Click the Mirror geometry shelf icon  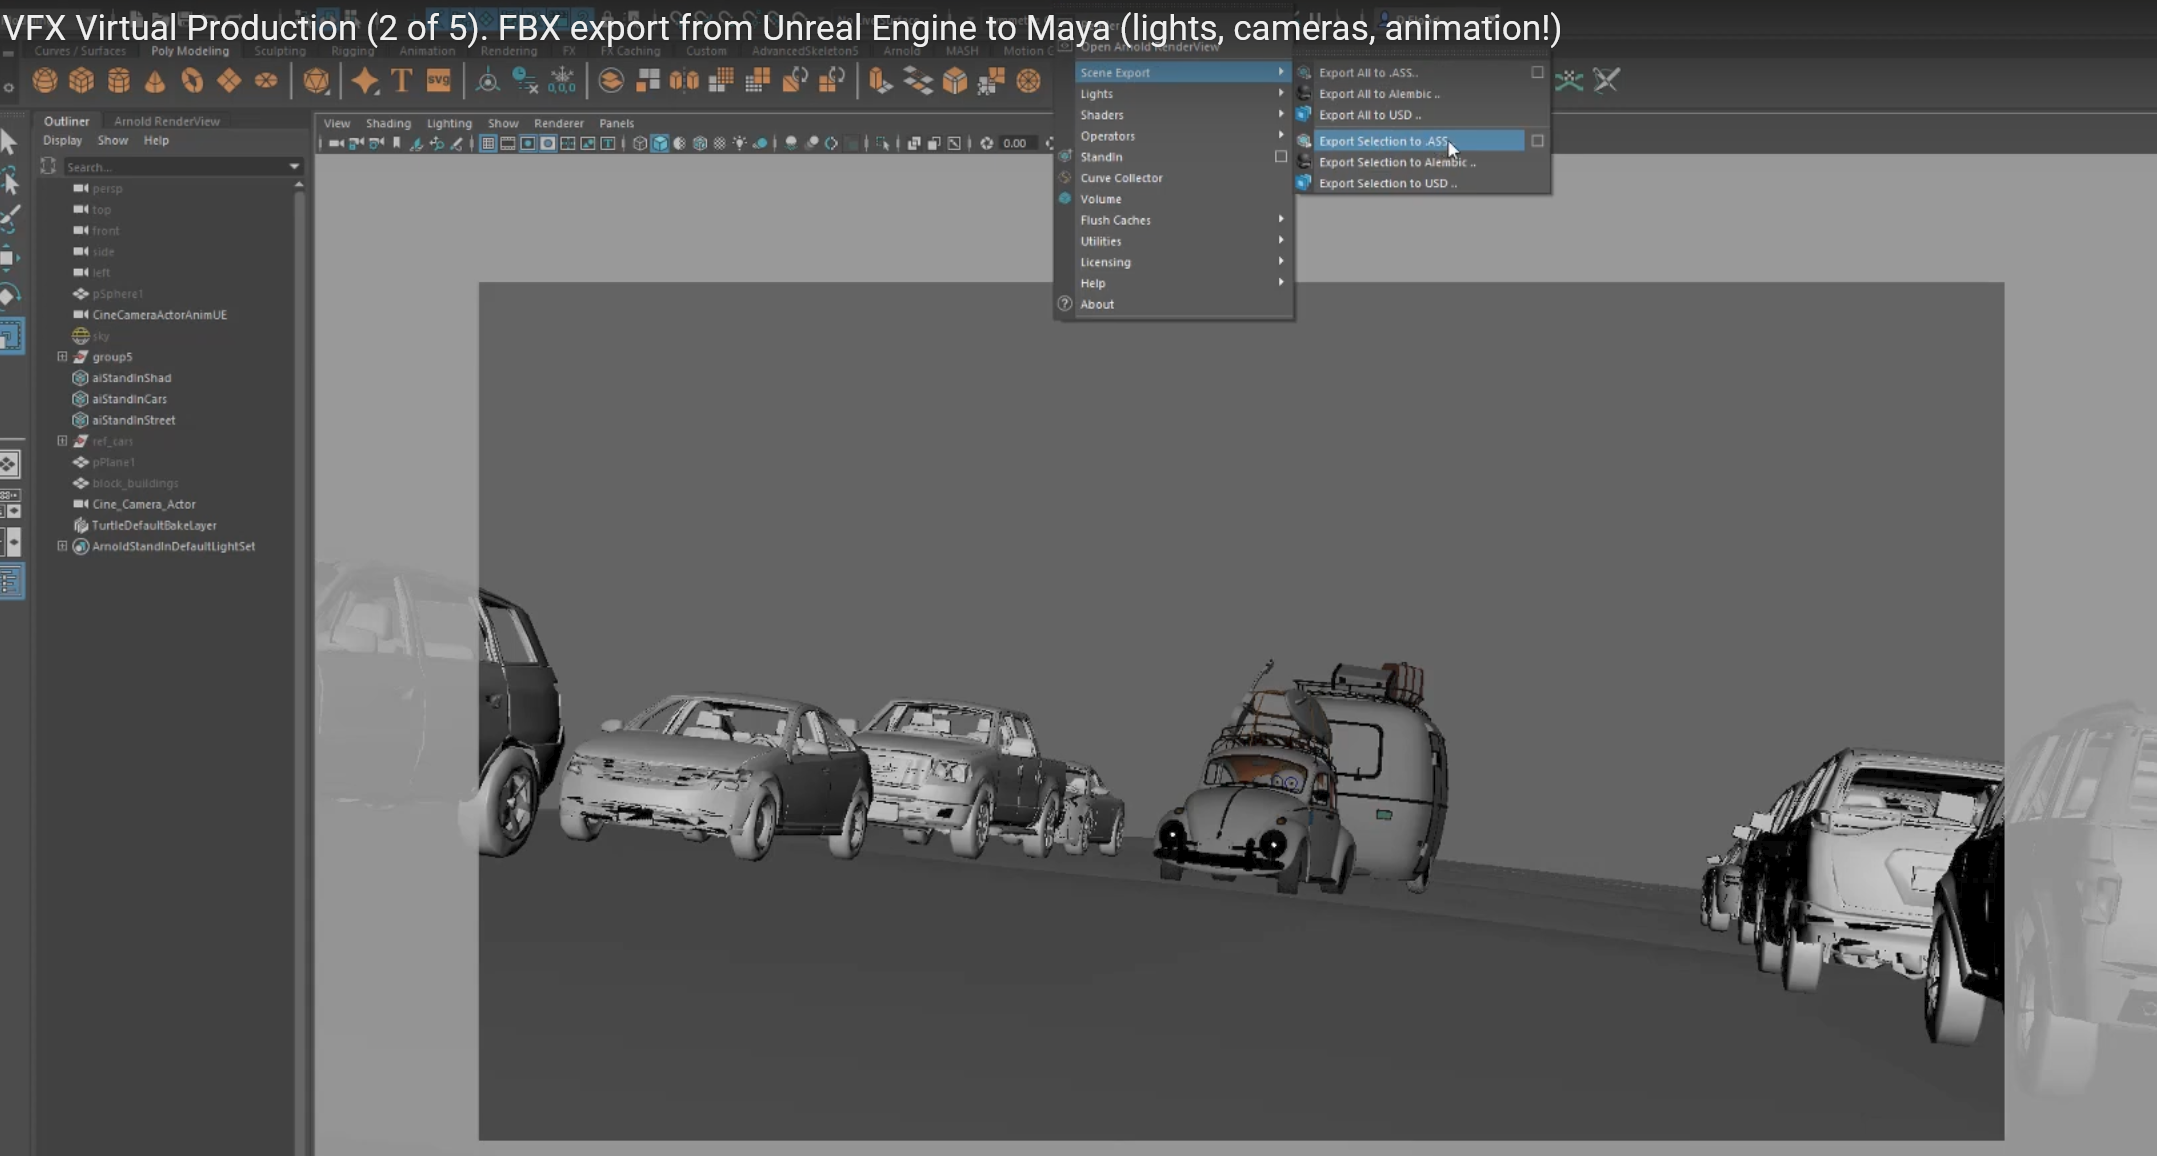click(x=684, y=81)
